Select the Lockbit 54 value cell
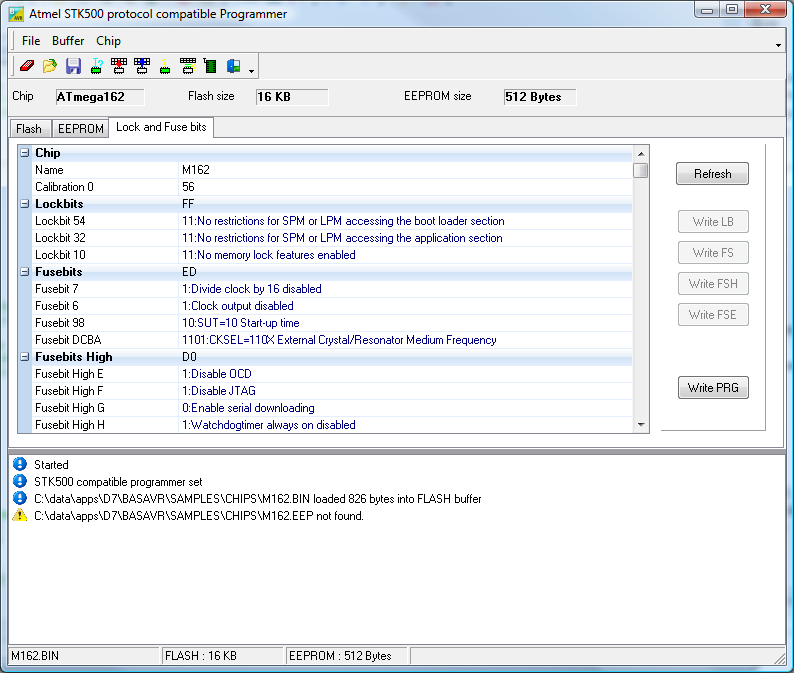Viewport: 794px width, 673px height. [x=405, y=221]
